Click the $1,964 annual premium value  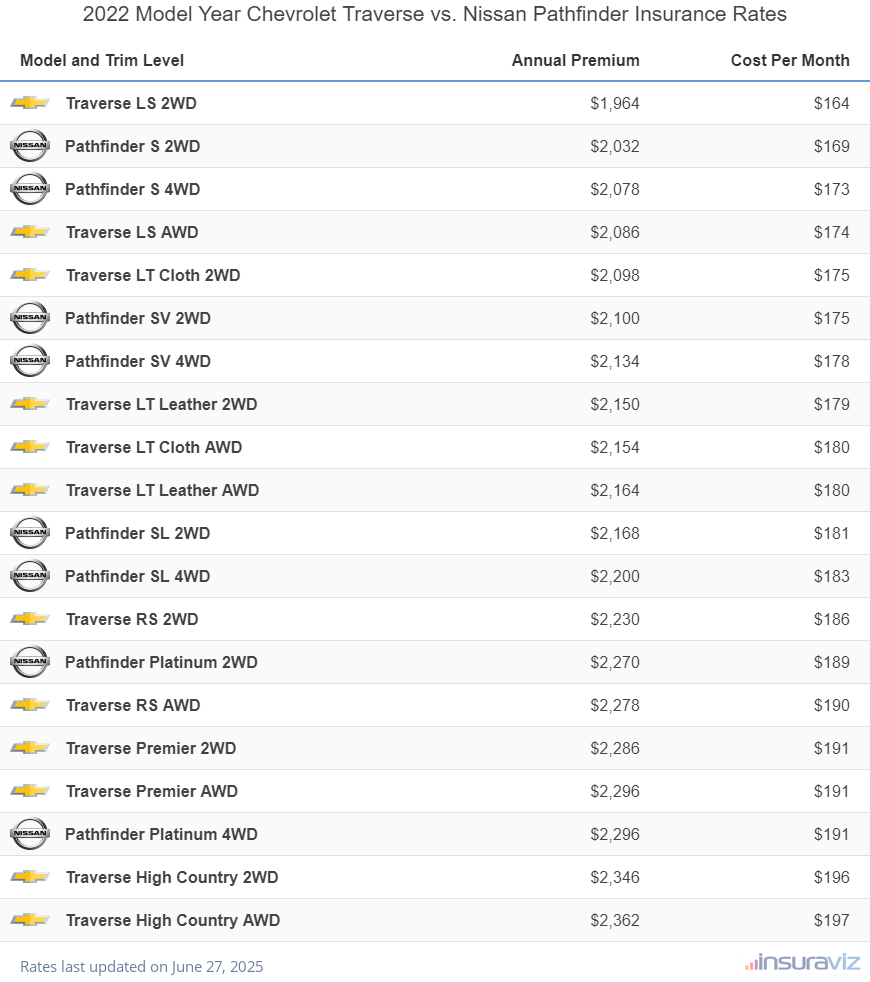pyautogui.click(x=615, y=103)
